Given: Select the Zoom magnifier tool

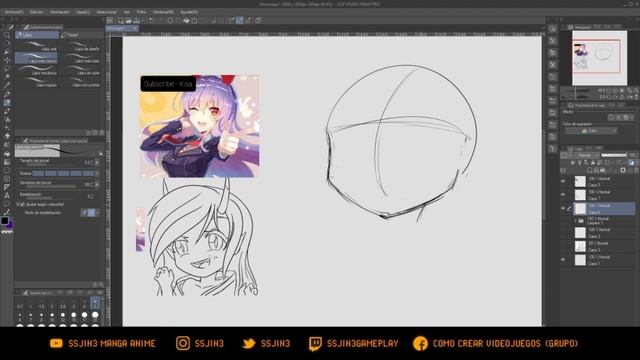Looking at the screenshot, I should click(x=7, y=35).
